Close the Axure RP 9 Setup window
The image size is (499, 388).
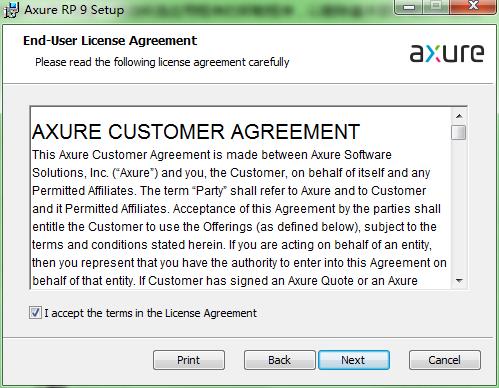click(x=473, y=7)
